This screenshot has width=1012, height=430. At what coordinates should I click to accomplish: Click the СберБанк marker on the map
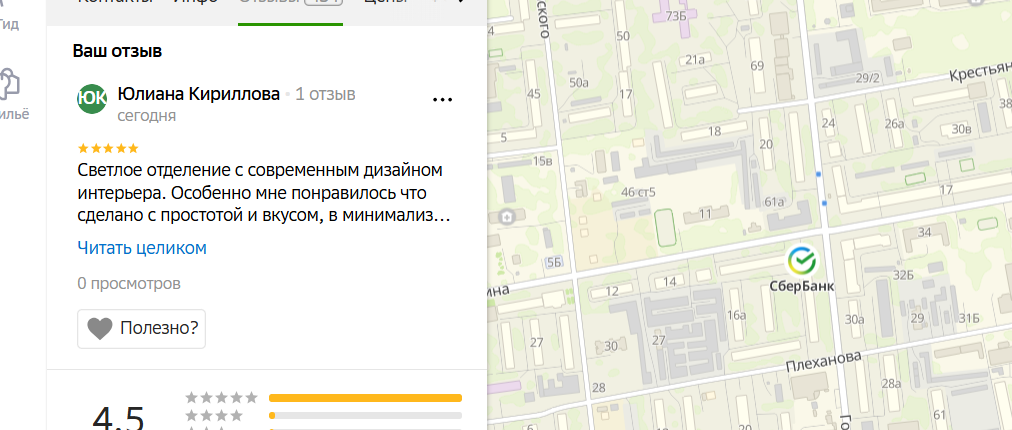(802, 261)
